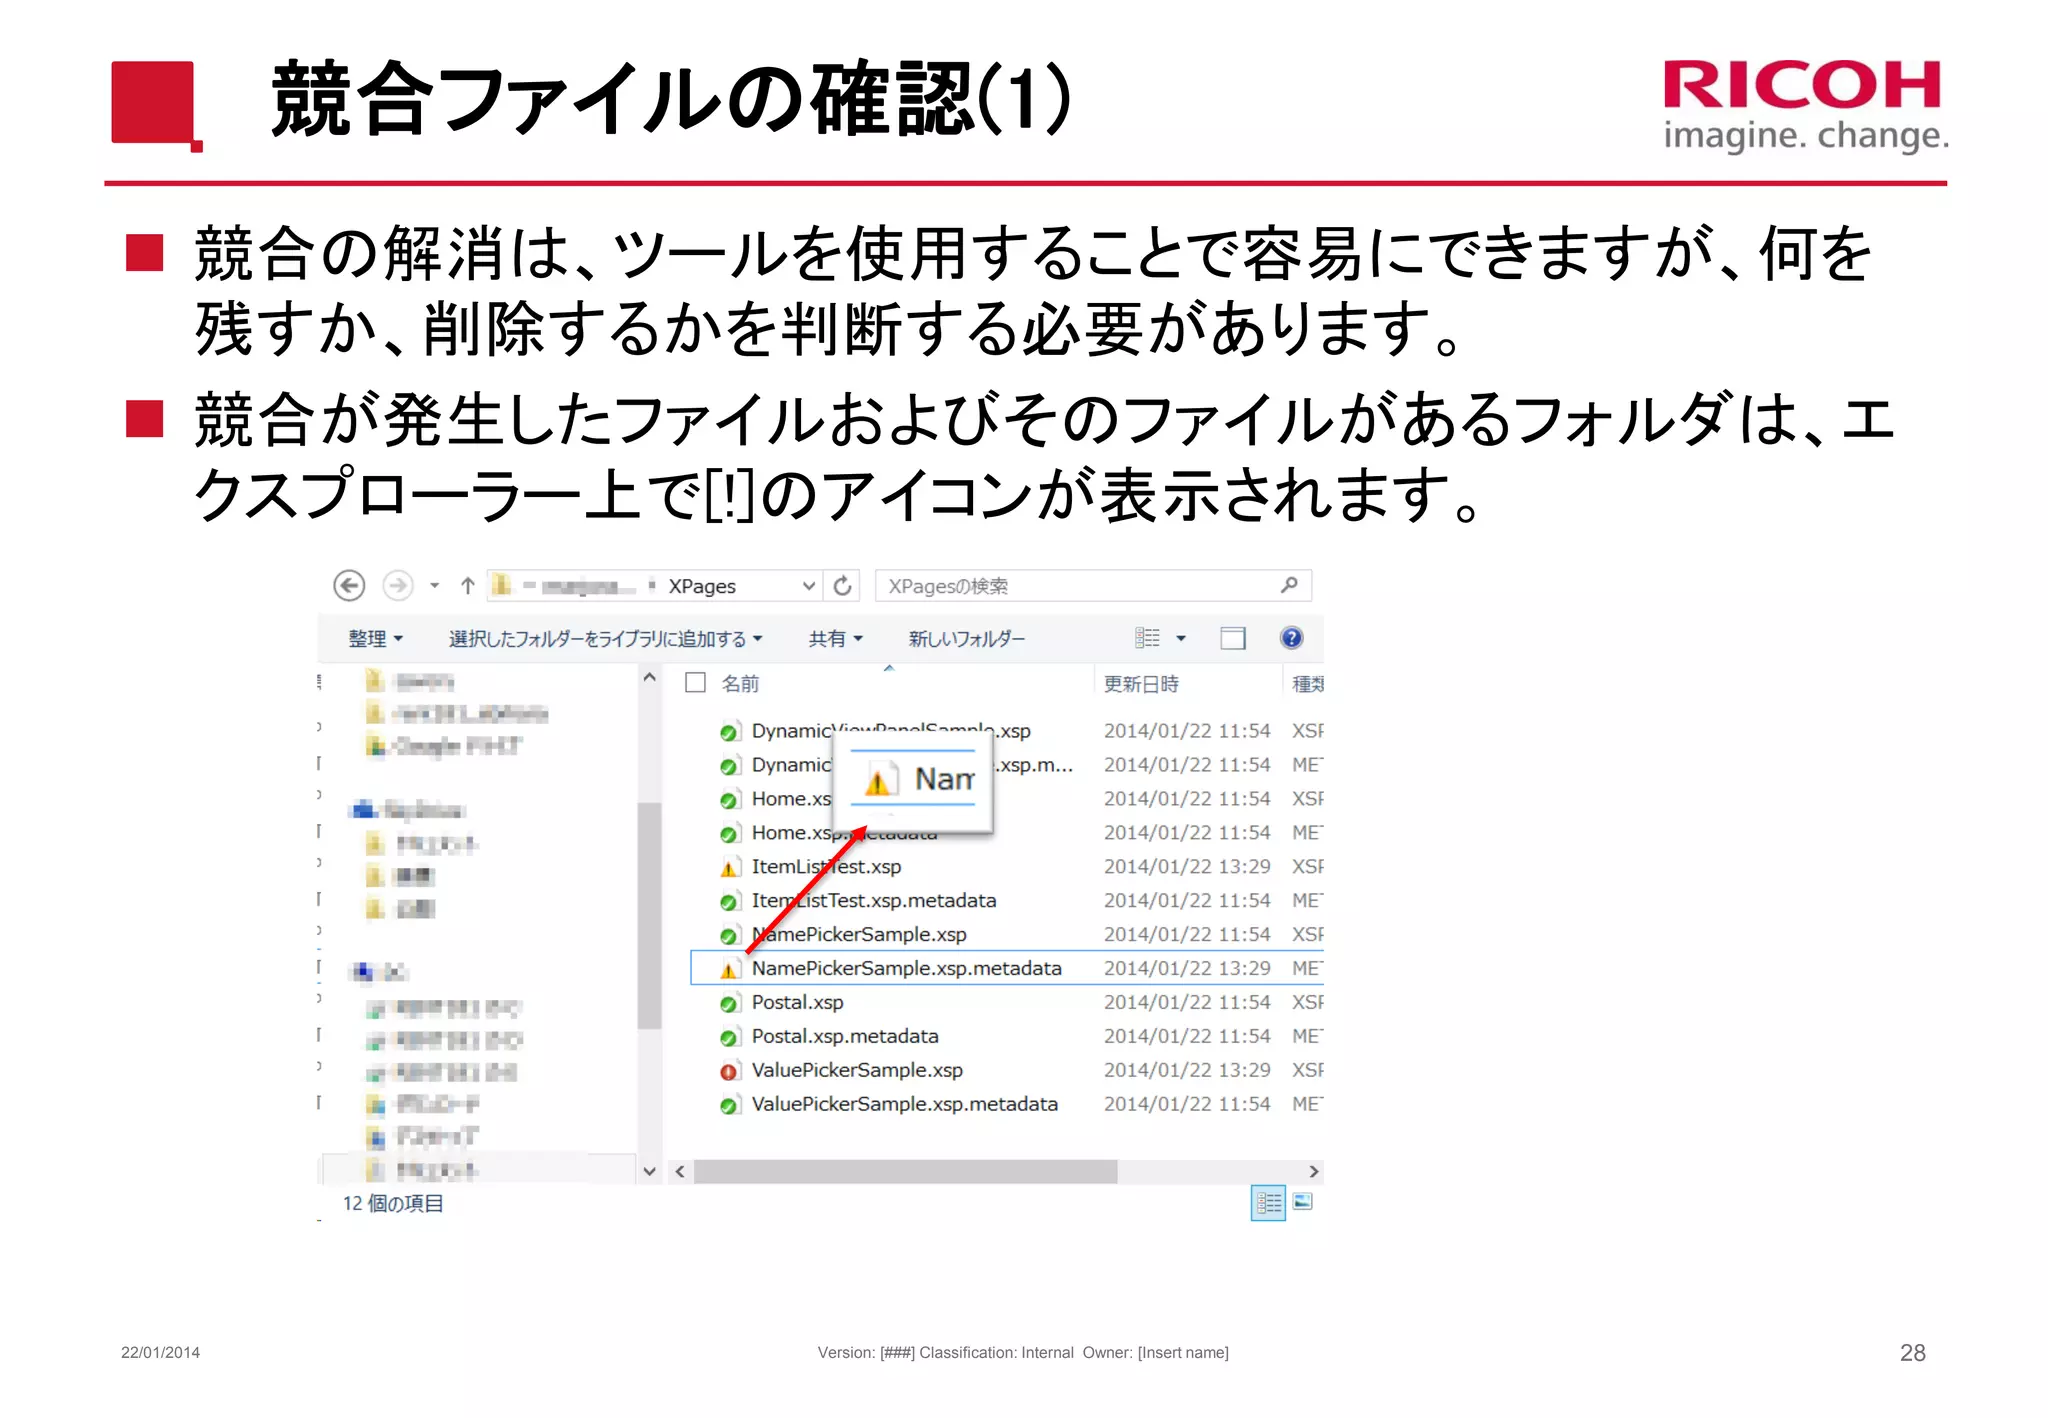This screenshot has height=1418, width=2048.
Task: Select NamePickerSample.xsp file
Action: [859, 935]
